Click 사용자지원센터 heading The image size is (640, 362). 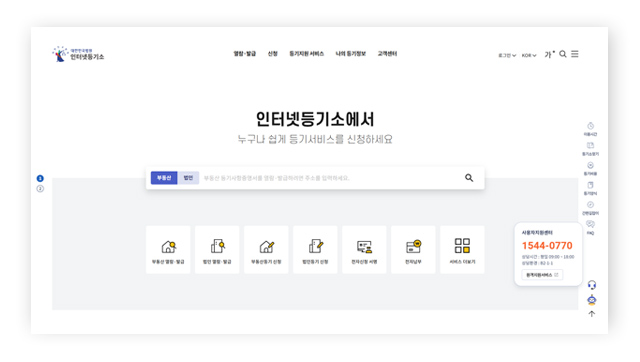pyautogui.click(x=537, y=233)
